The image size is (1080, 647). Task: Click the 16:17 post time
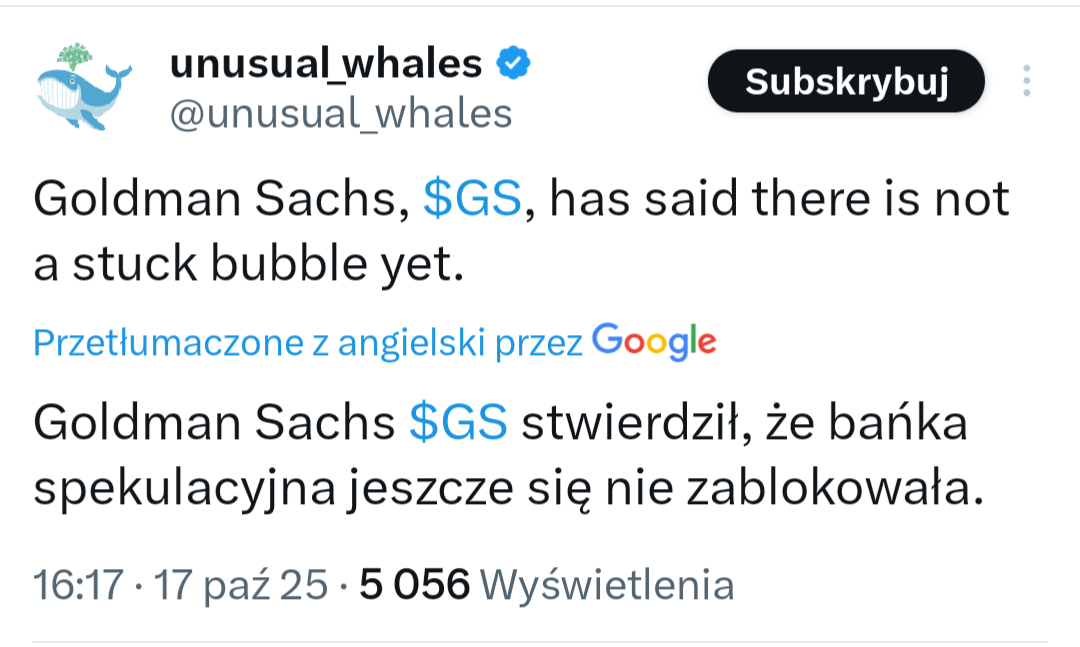[77, 585]
